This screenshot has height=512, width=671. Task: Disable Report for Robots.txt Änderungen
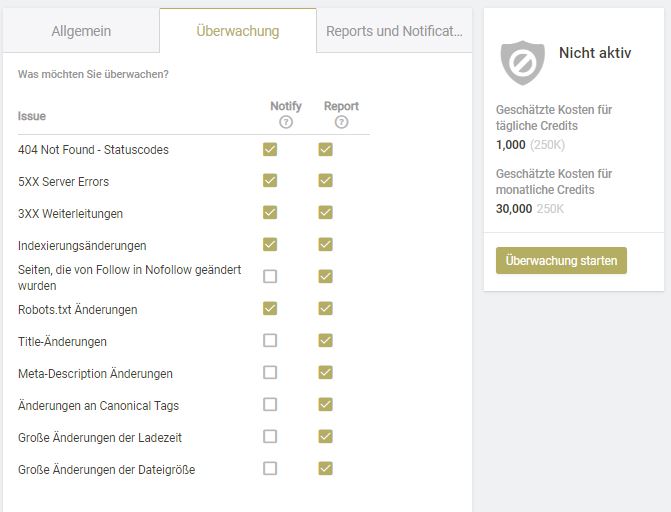[x=325, y=309]
